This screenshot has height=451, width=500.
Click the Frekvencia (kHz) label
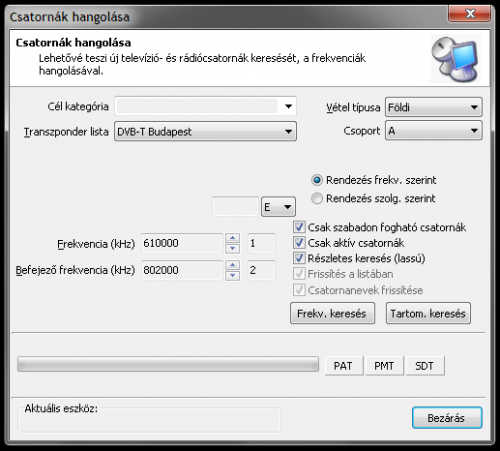pos(96,244)
